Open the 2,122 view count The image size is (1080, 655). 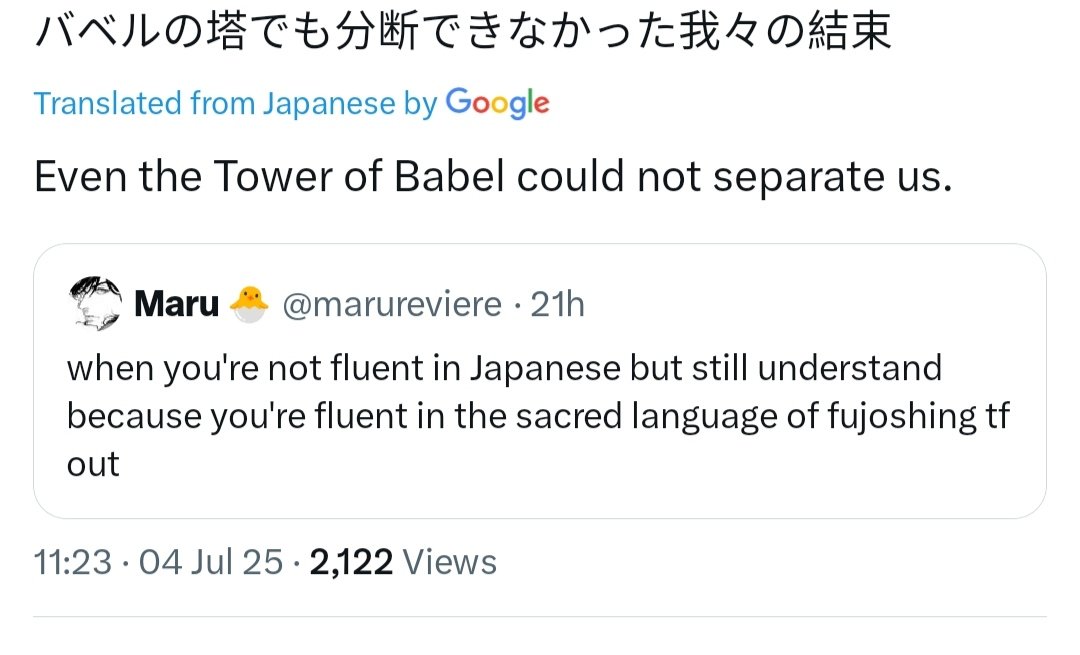351,562
